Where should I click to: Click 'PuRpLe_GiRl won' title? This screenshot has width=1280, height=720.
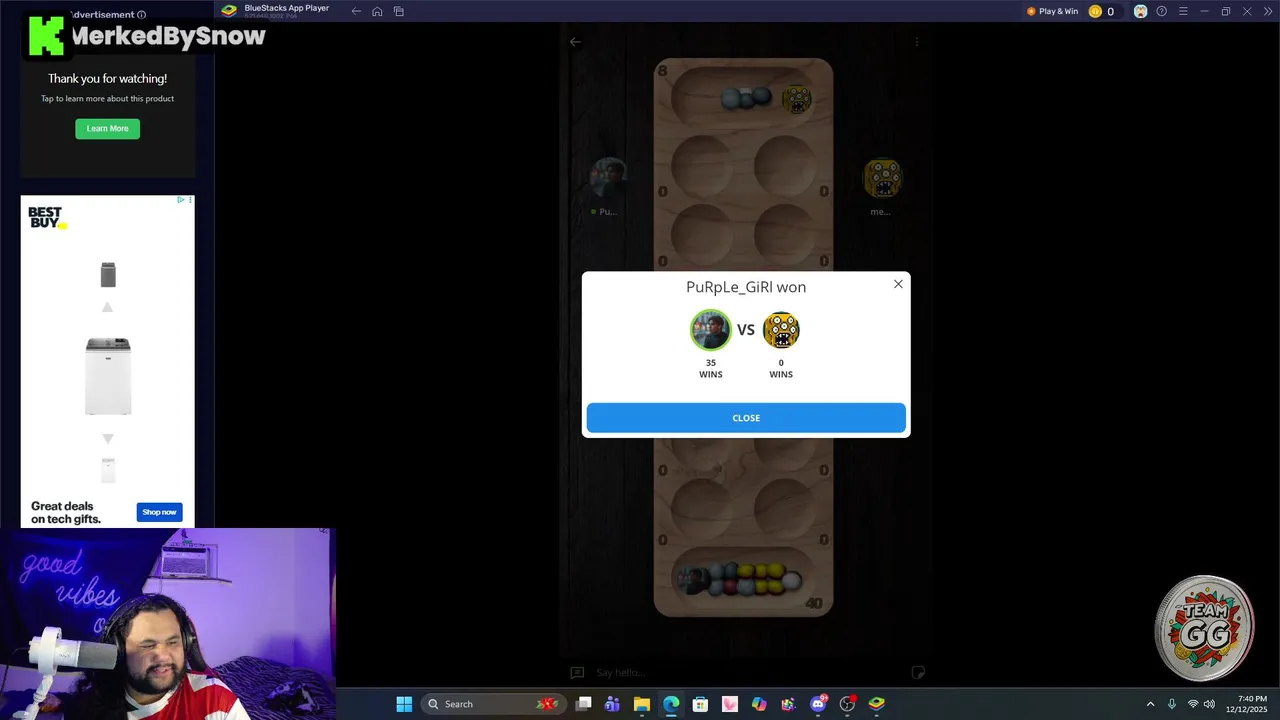pyautogui.click(x=746, y=287)
